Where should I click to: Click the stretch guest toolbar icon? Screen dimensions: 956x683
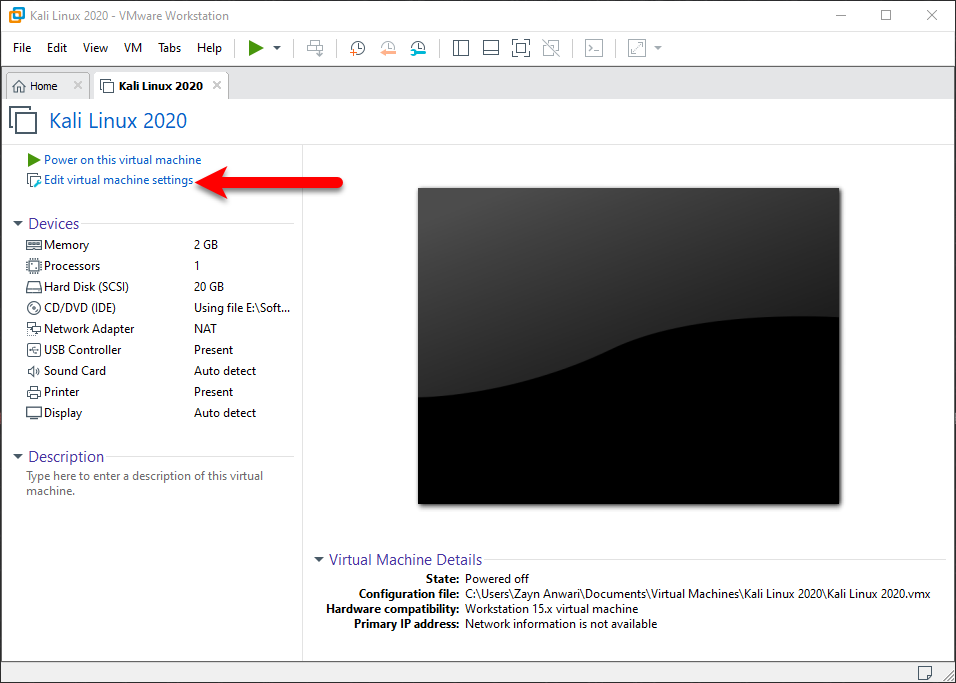637,48
